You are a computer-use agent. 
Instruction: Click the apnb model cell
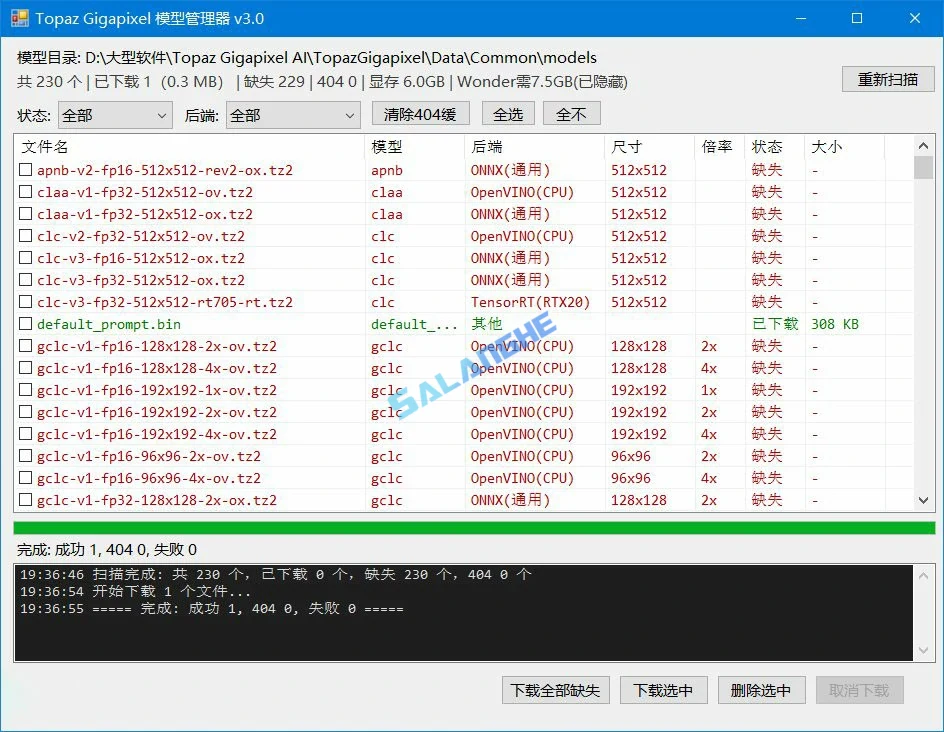(387, 170)
